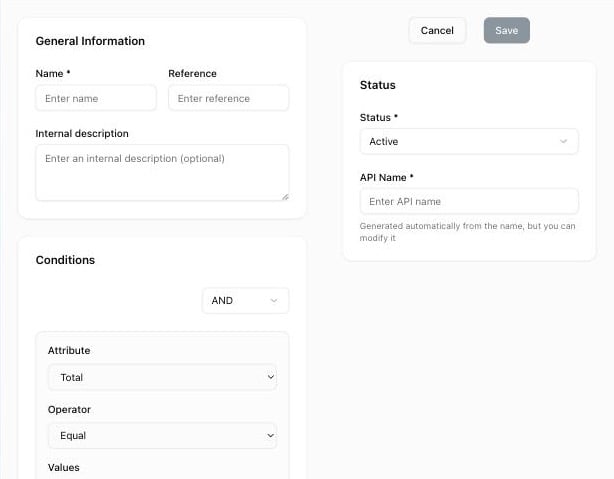Focus the Enter name input field
The image size is (614, 479).
(x=96, y=98)
